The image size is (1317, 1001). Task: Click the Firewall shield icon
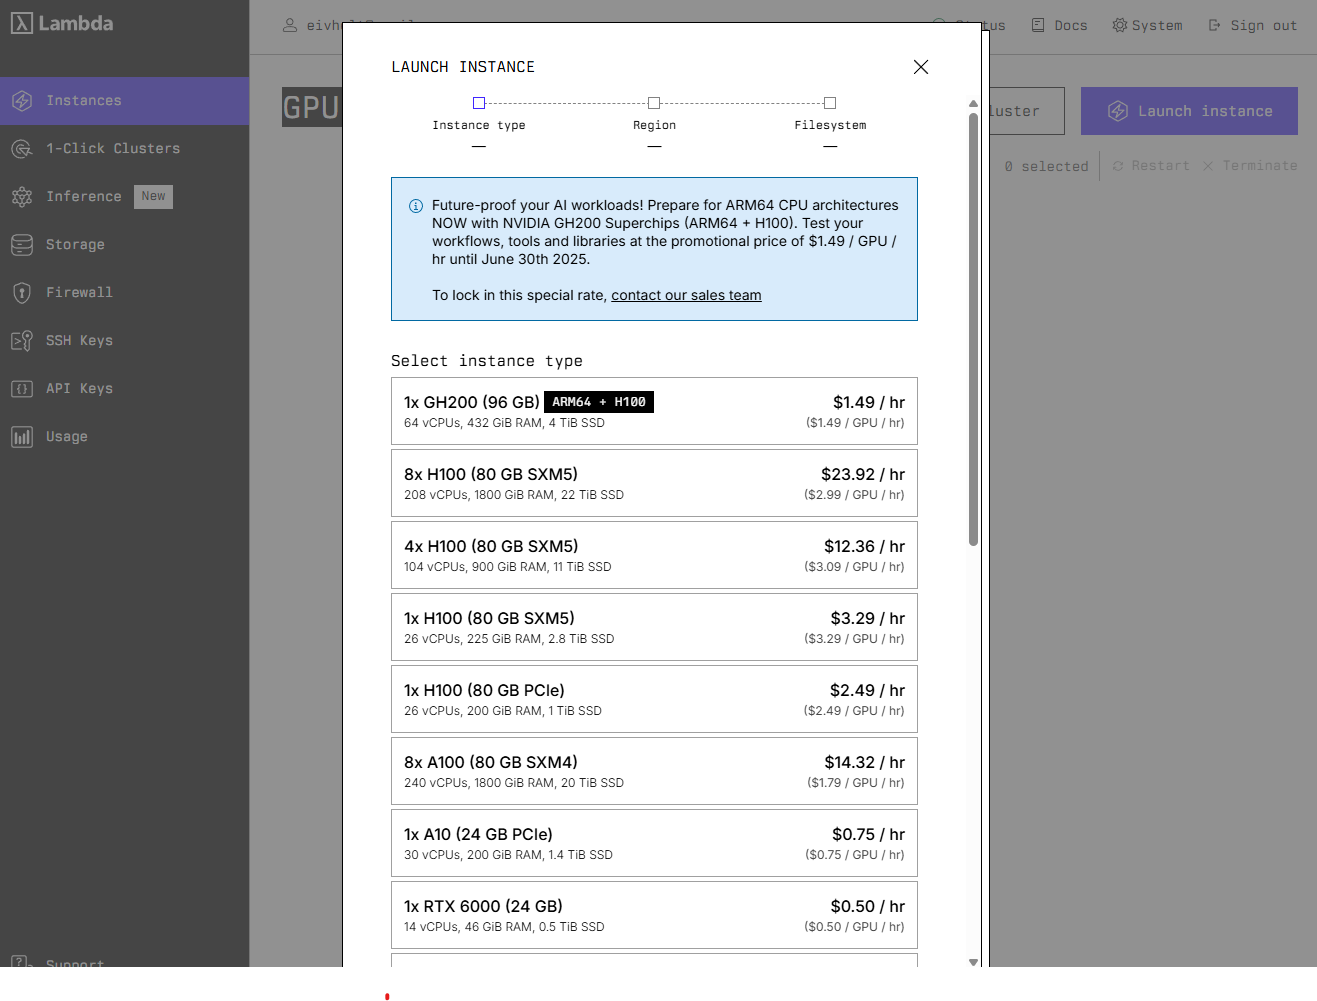click(22, 293)
